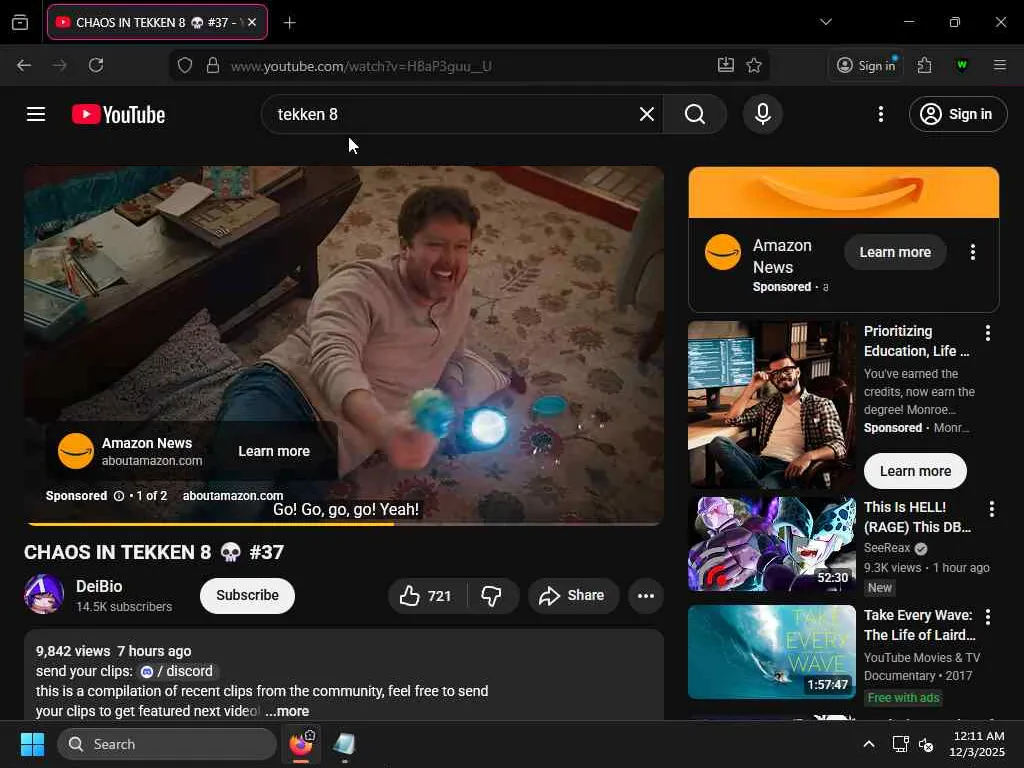
Task: Open the This Is HELL! video thumbnail
Action: click(771, 543)
